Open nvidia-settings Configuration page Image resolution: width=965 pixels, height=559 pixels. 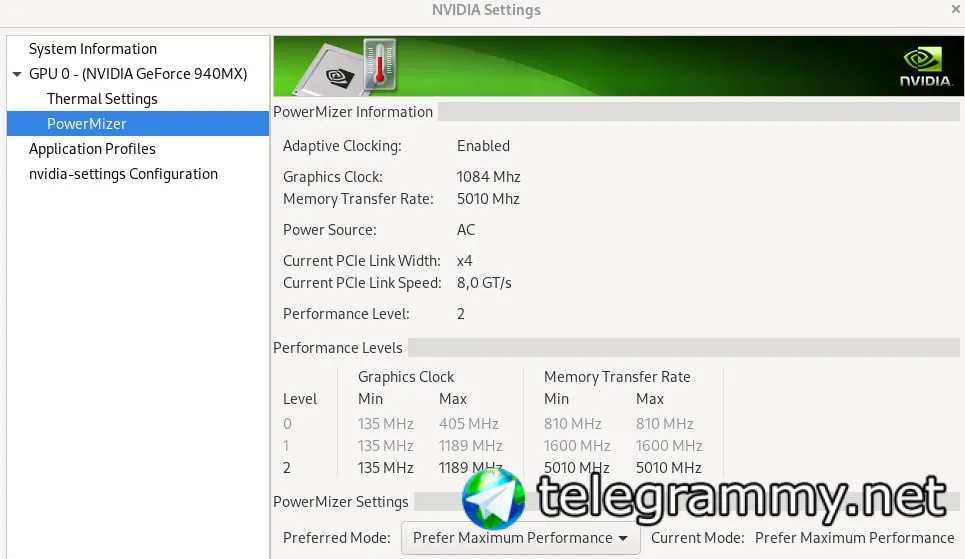pos(123,174)
